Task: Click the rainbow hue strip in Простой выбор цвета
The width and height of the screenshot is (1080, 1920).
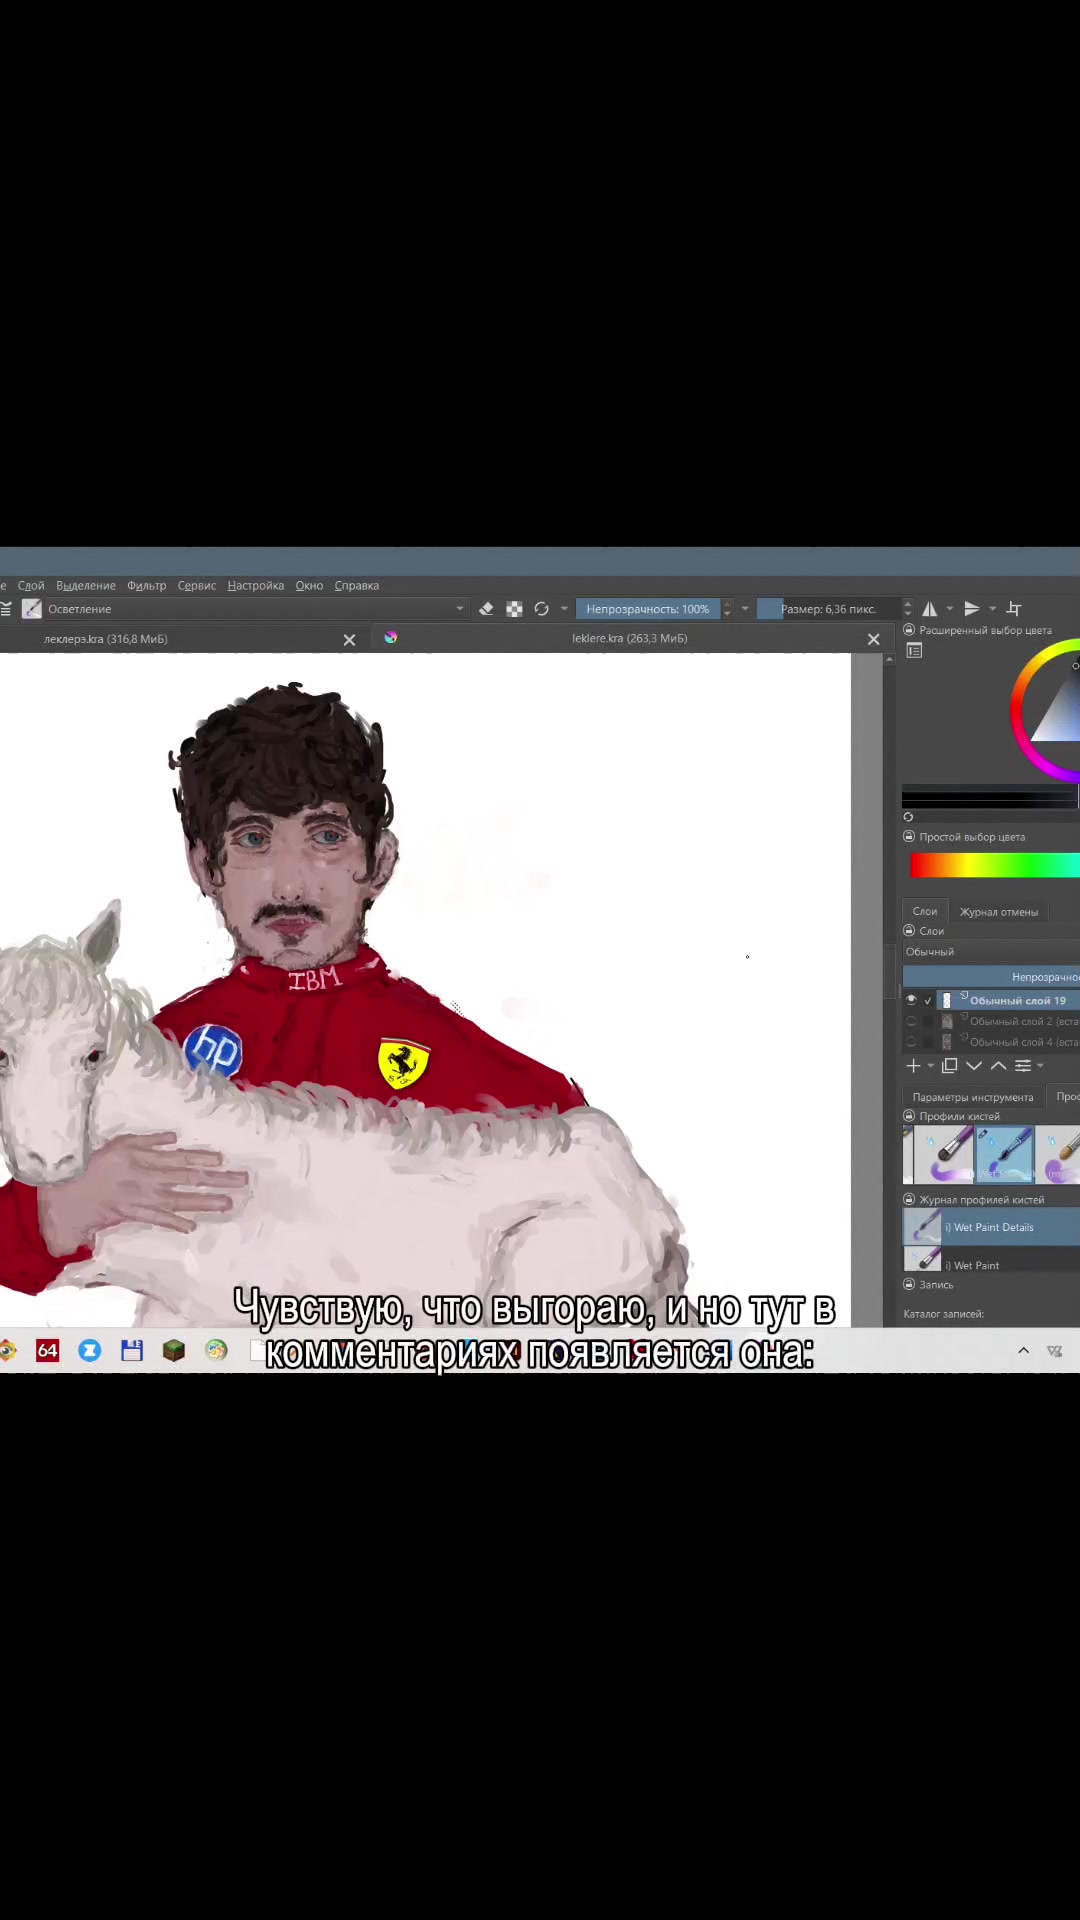Action: 995,866
